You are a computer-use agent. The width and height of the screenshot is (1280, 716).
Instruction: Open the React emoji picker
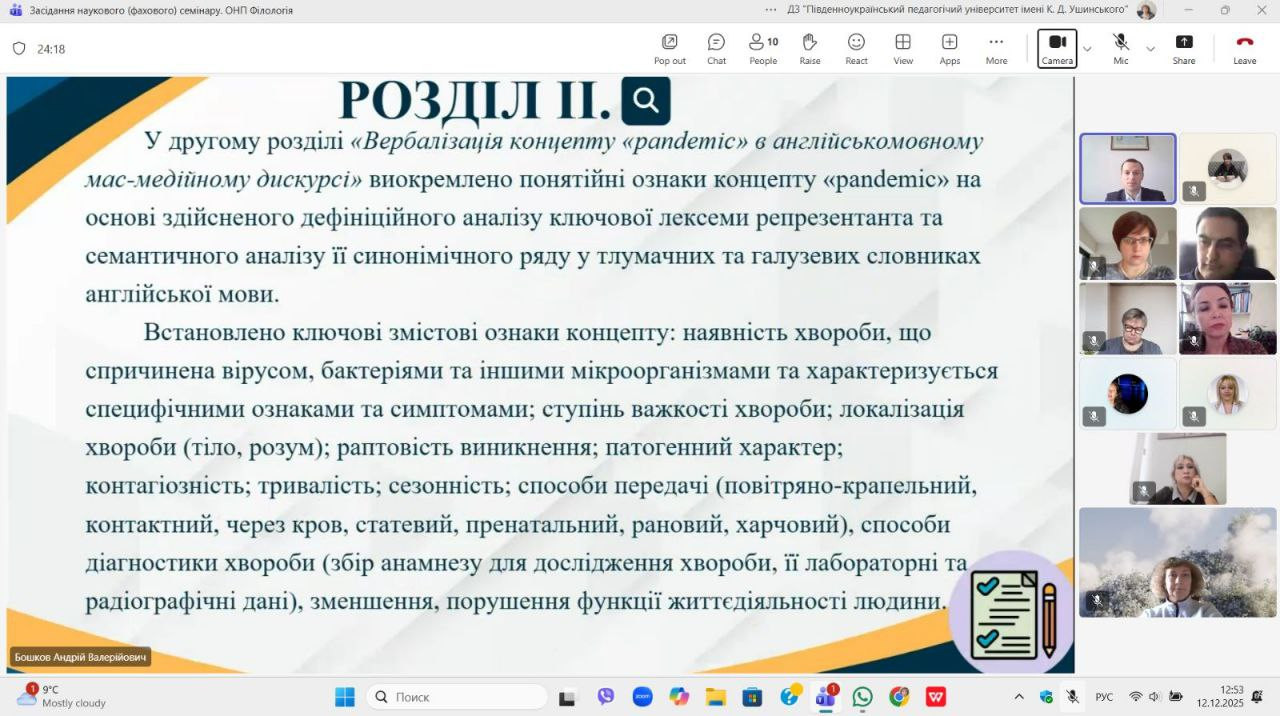[x=856, y=48]
